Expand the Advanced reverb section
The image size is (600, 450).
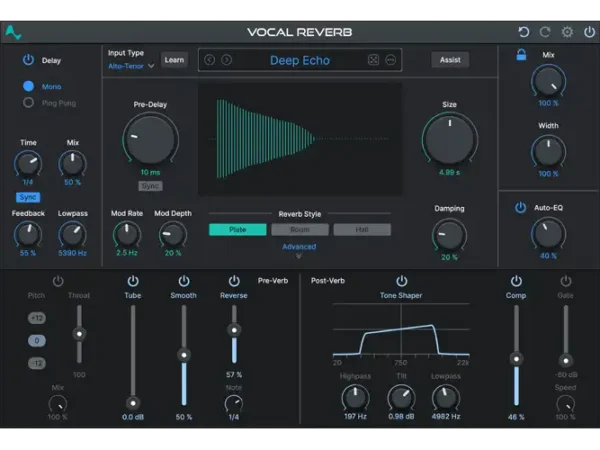[x=299, y=250]
